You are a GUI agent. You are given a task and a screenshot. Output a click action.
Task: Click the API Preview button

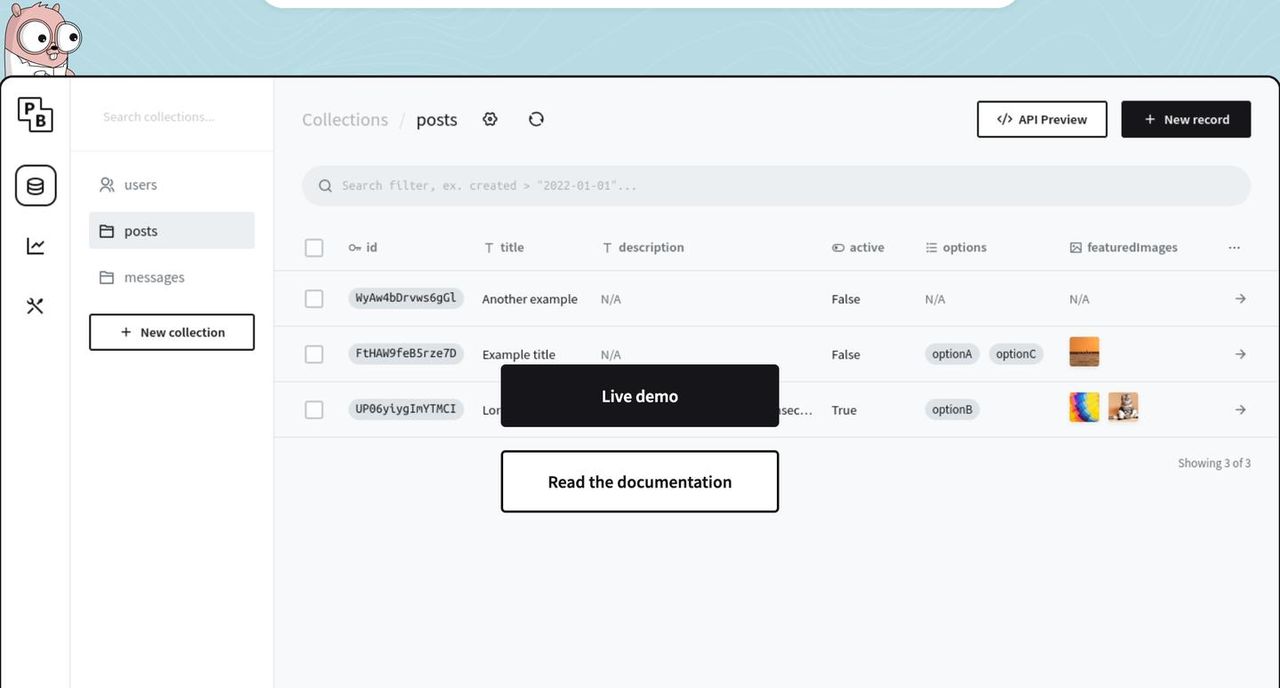tap(1042, 119)
